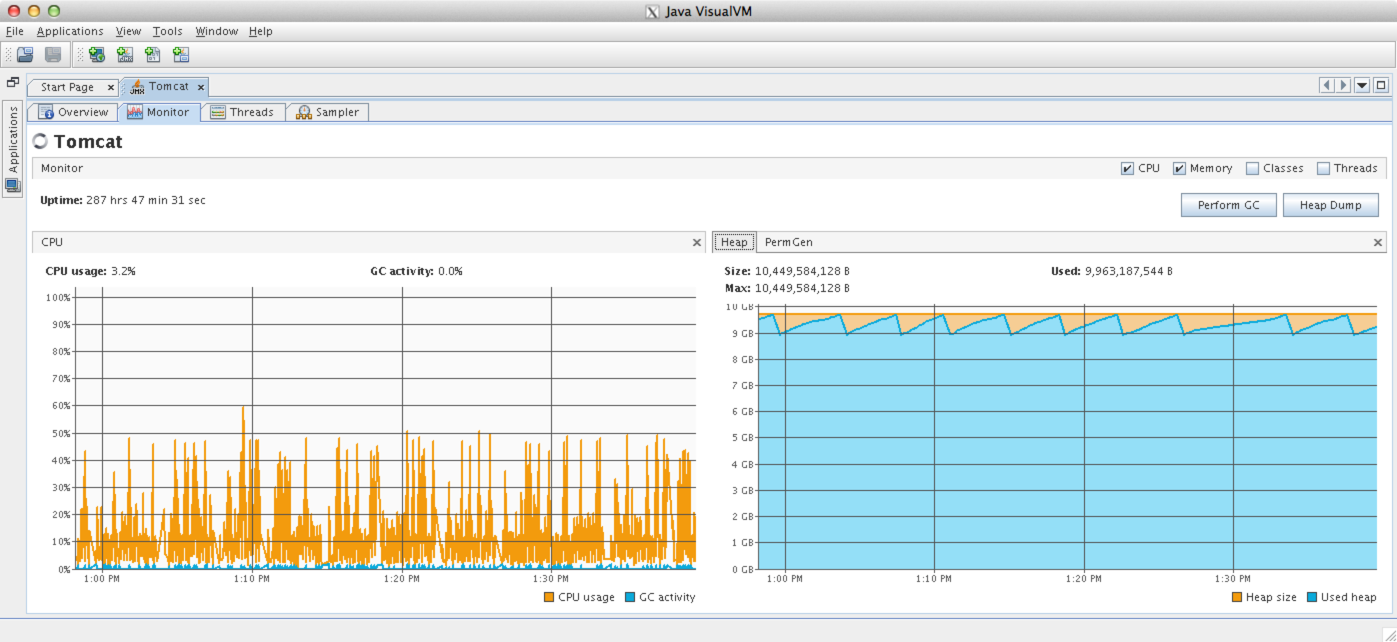
Task: Switch to the Overview tab
Action: point(73,112)
